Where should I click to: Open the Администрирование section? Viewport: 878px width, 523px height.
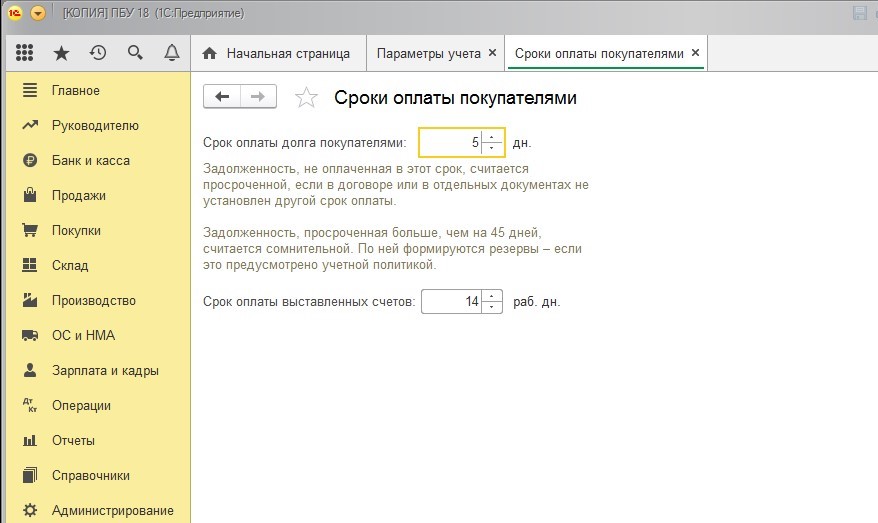pyautogui.click(x=112, y=511)
